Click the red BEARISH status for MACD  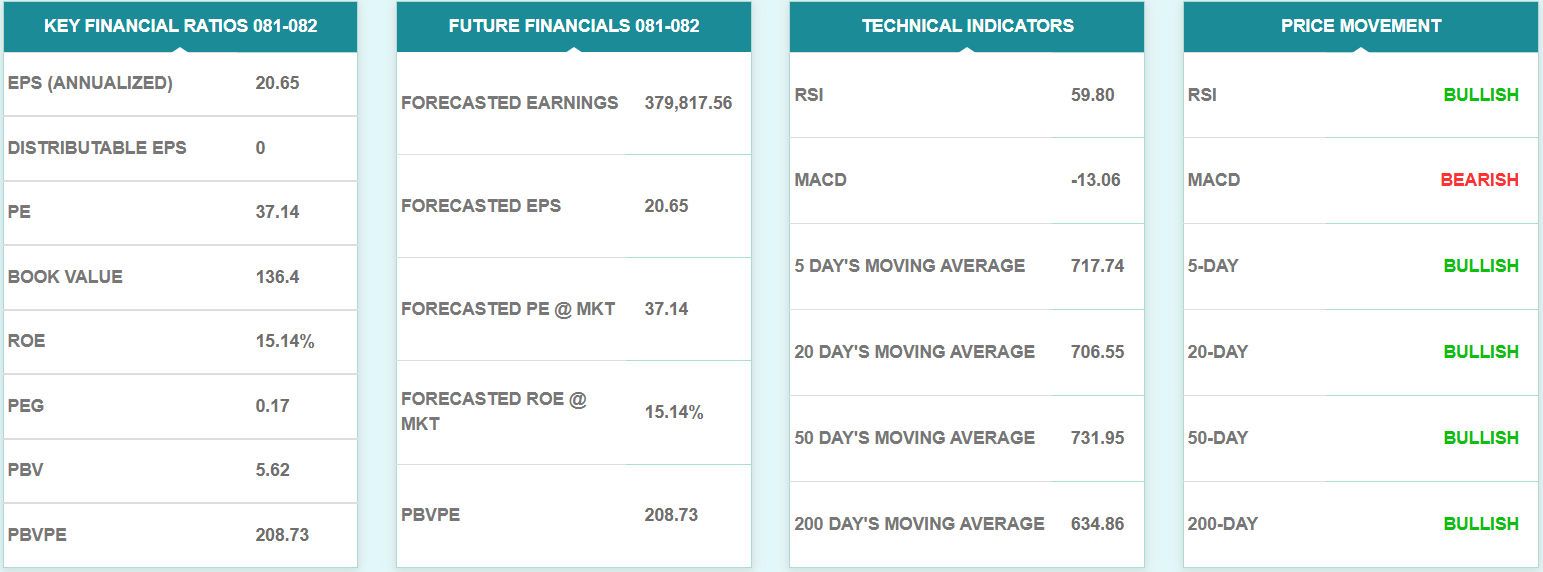pos(1479,180)
